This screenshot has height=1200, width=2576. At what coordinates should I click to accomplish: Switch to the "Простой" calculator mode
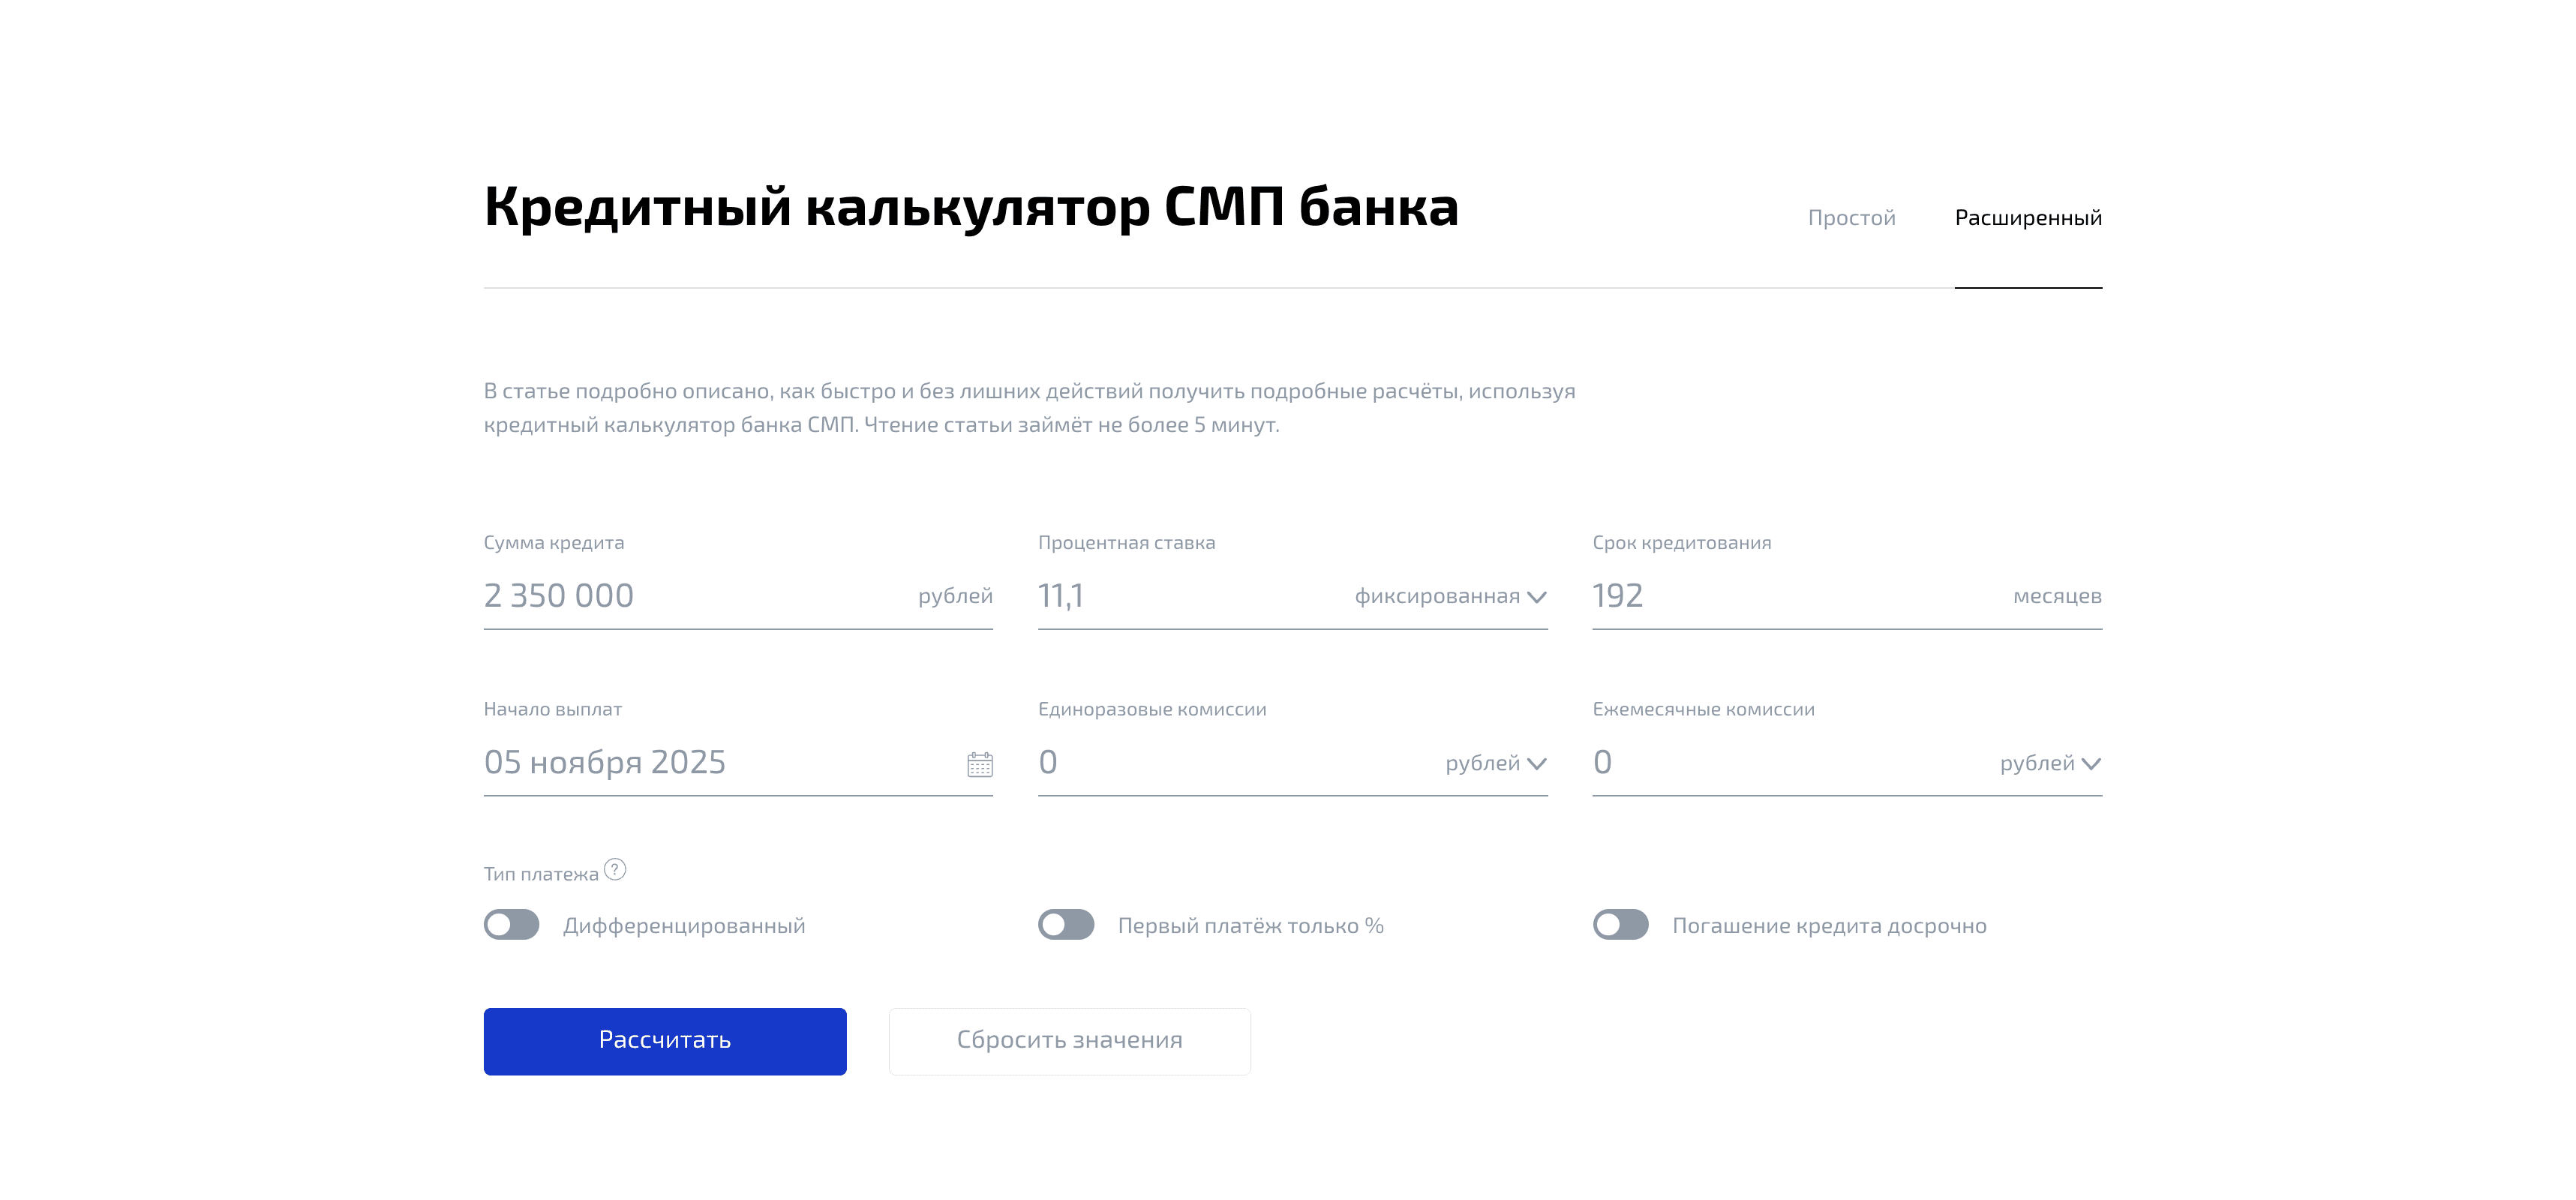click(1851, 217)
